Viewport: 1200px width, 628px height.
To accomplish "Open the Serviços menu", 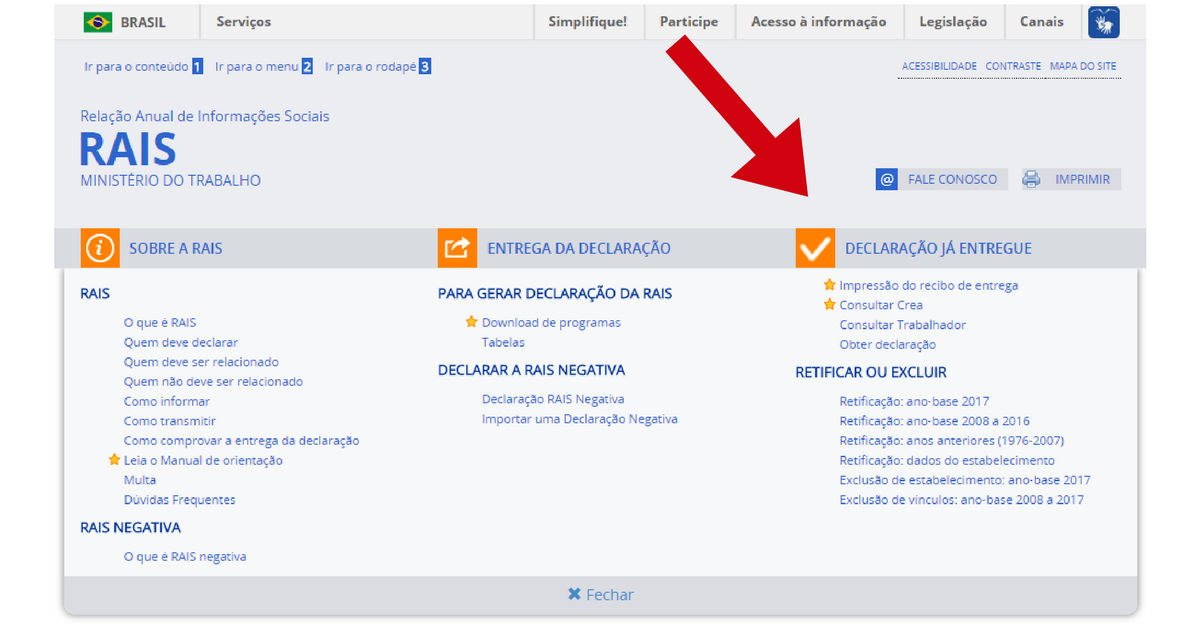I will [243, 22].
